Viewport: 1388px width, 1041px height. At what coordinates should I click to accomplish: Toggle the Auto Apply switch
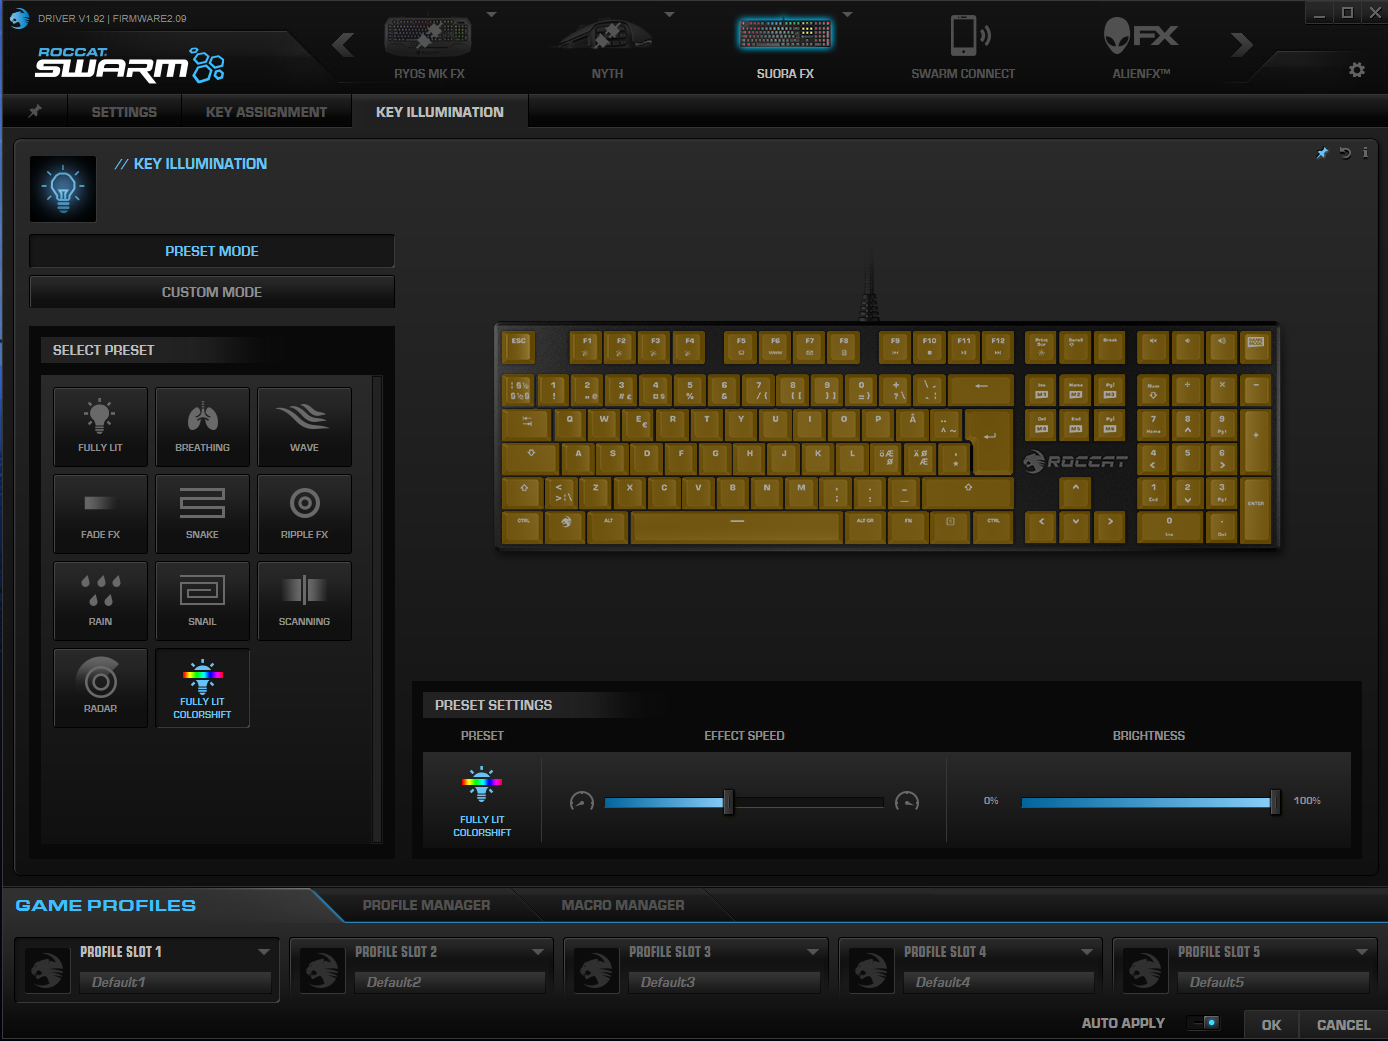[x=1203, y=1023]
